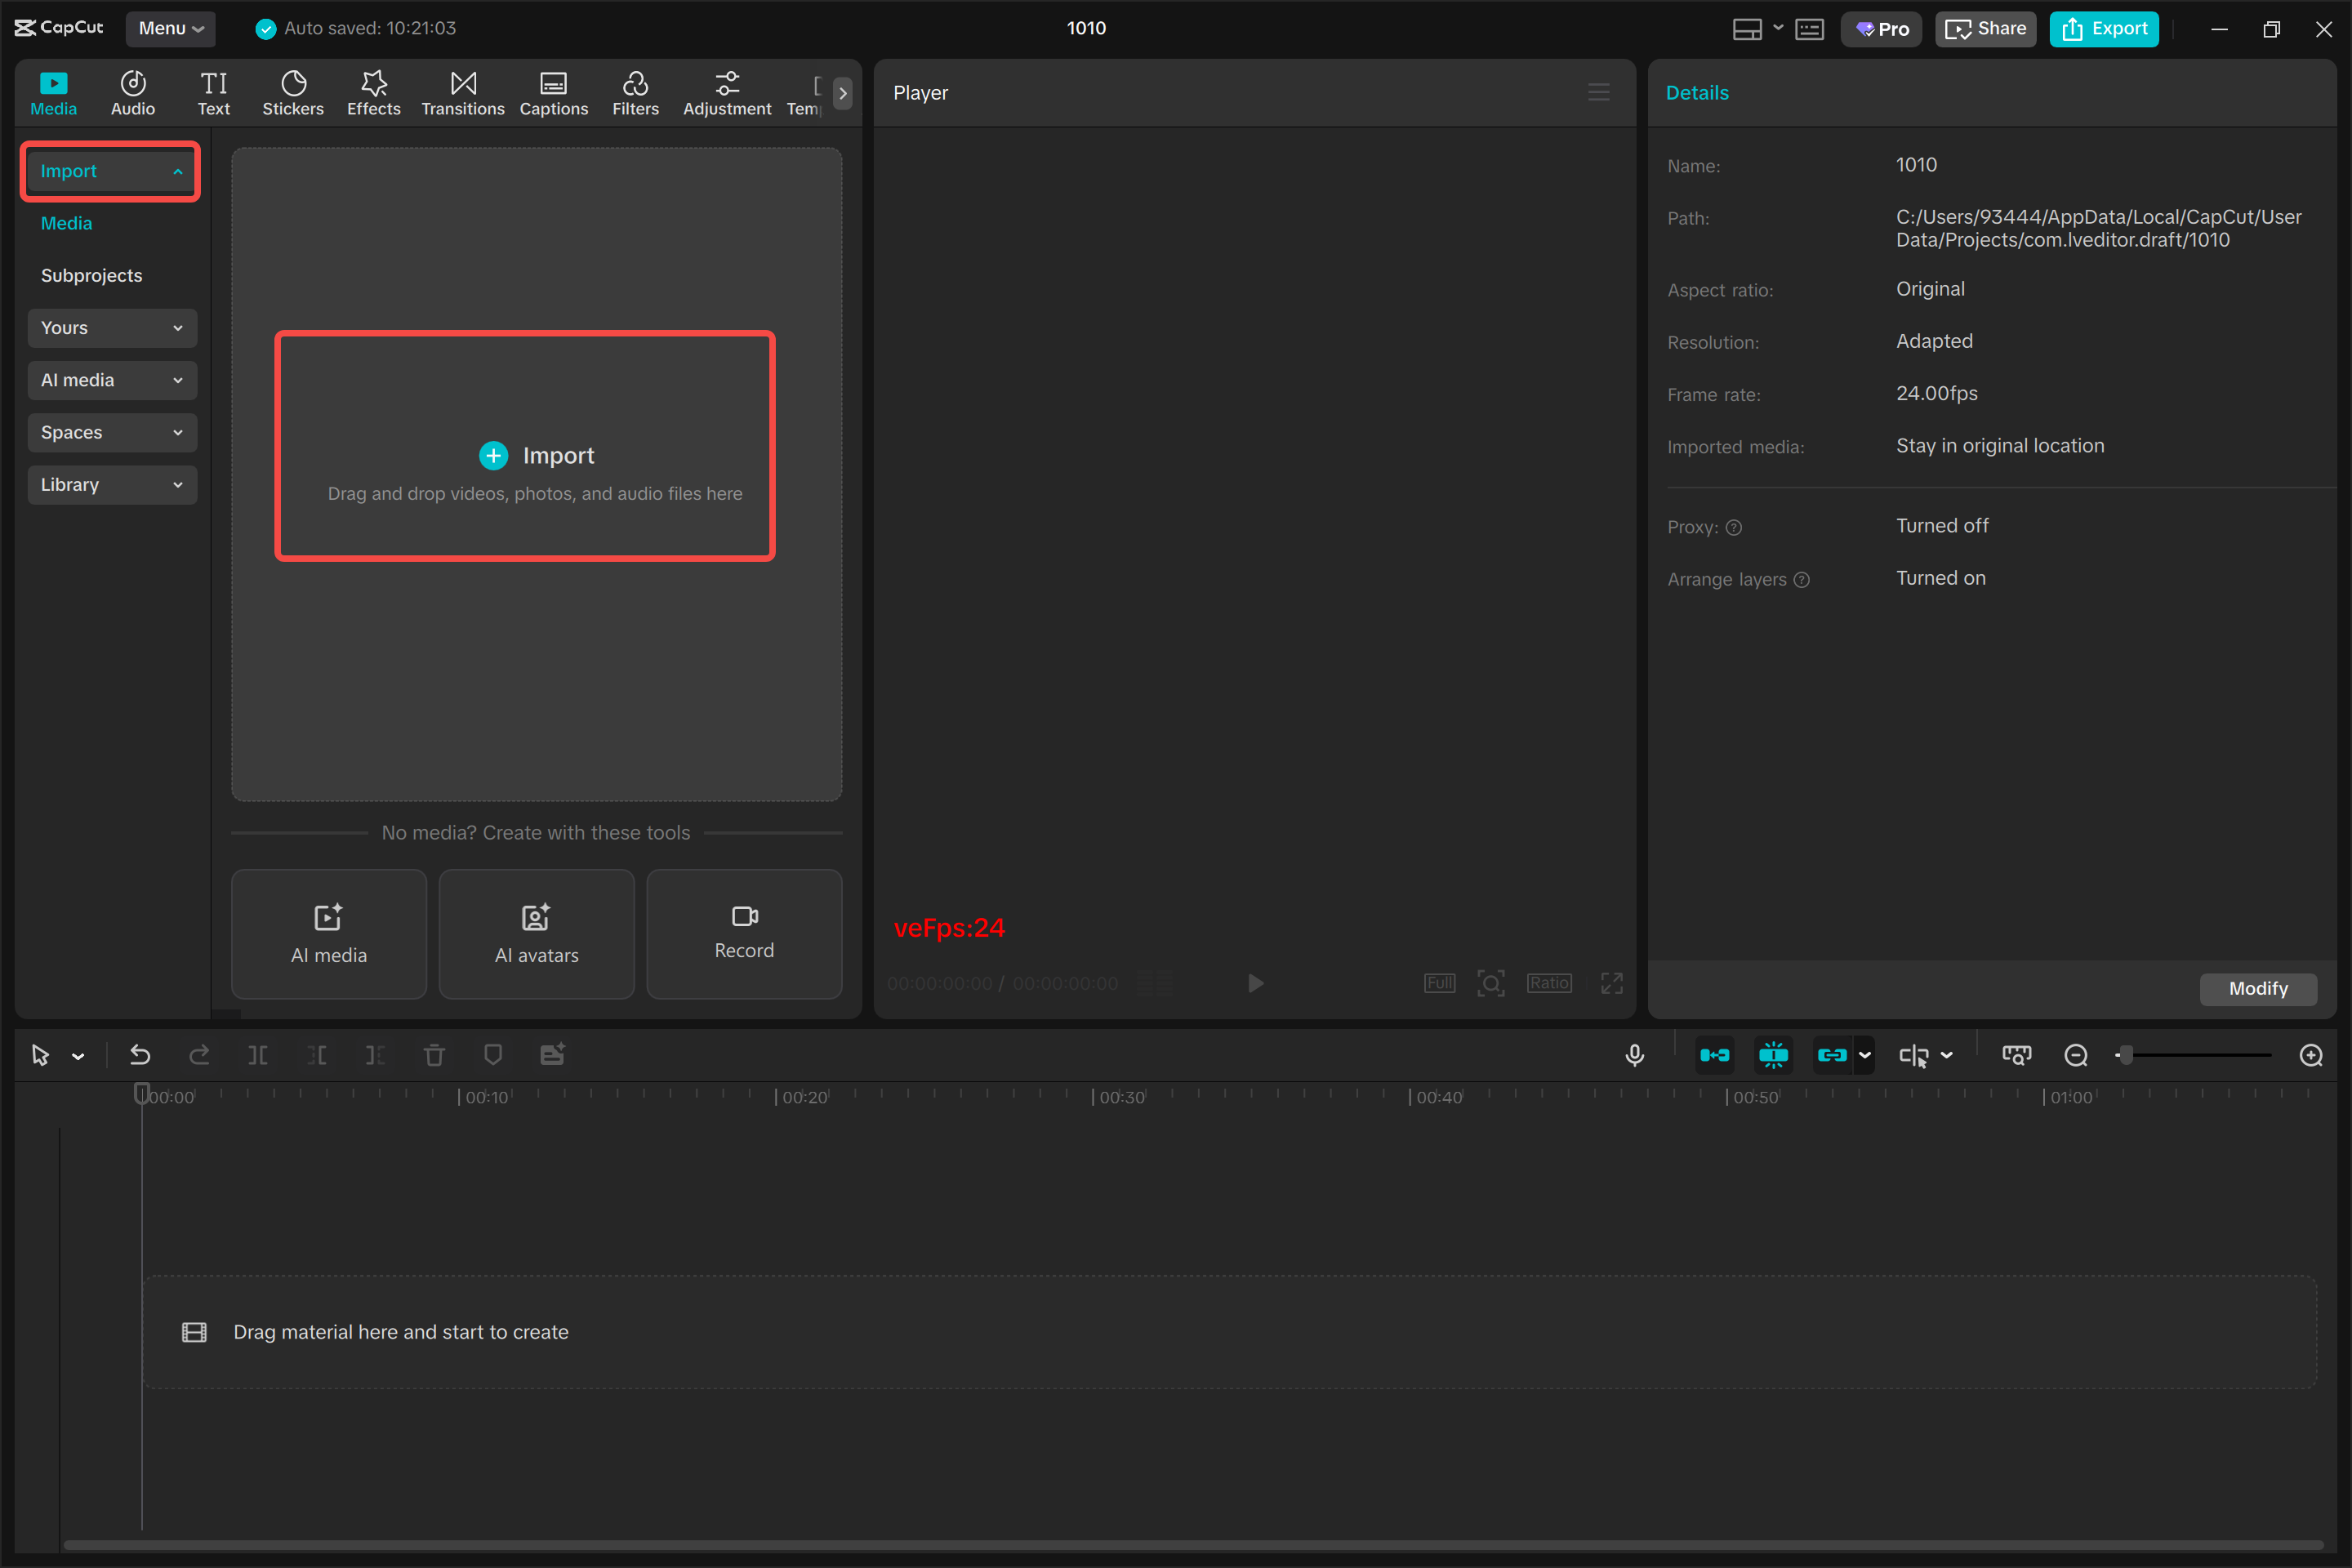
Task: Expand the AI media sidebar section
Action: (x=112, y=380)
